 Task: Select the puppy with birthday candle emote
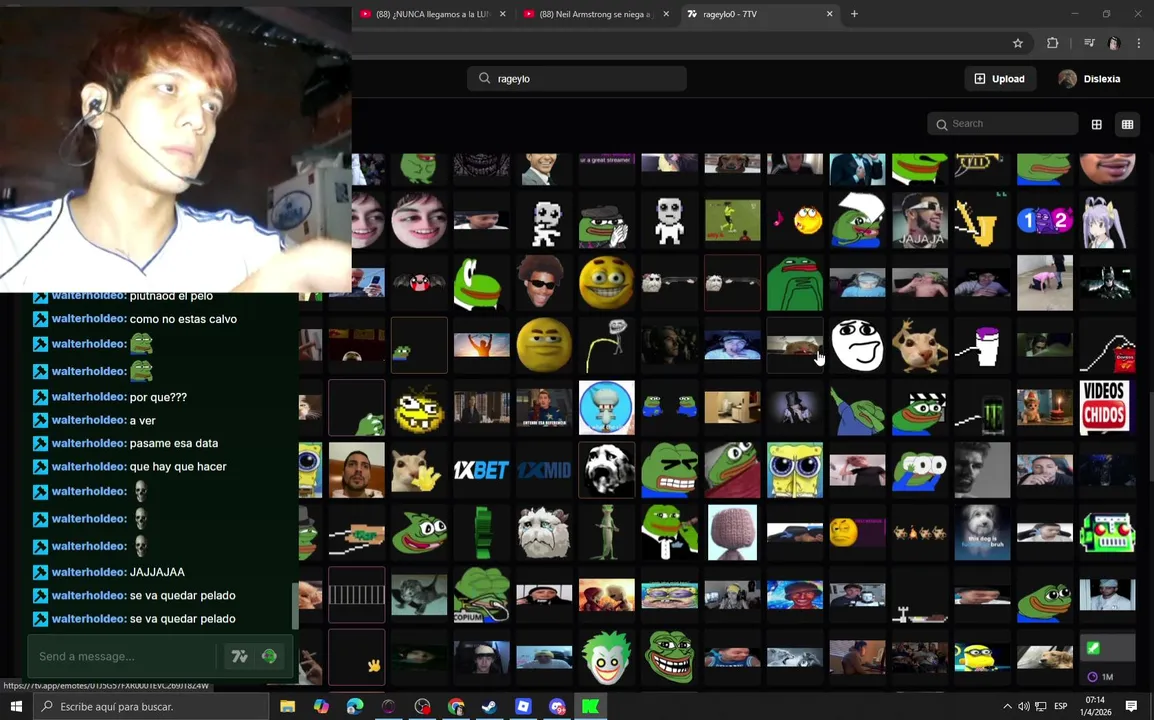(x=1044, y=407)
